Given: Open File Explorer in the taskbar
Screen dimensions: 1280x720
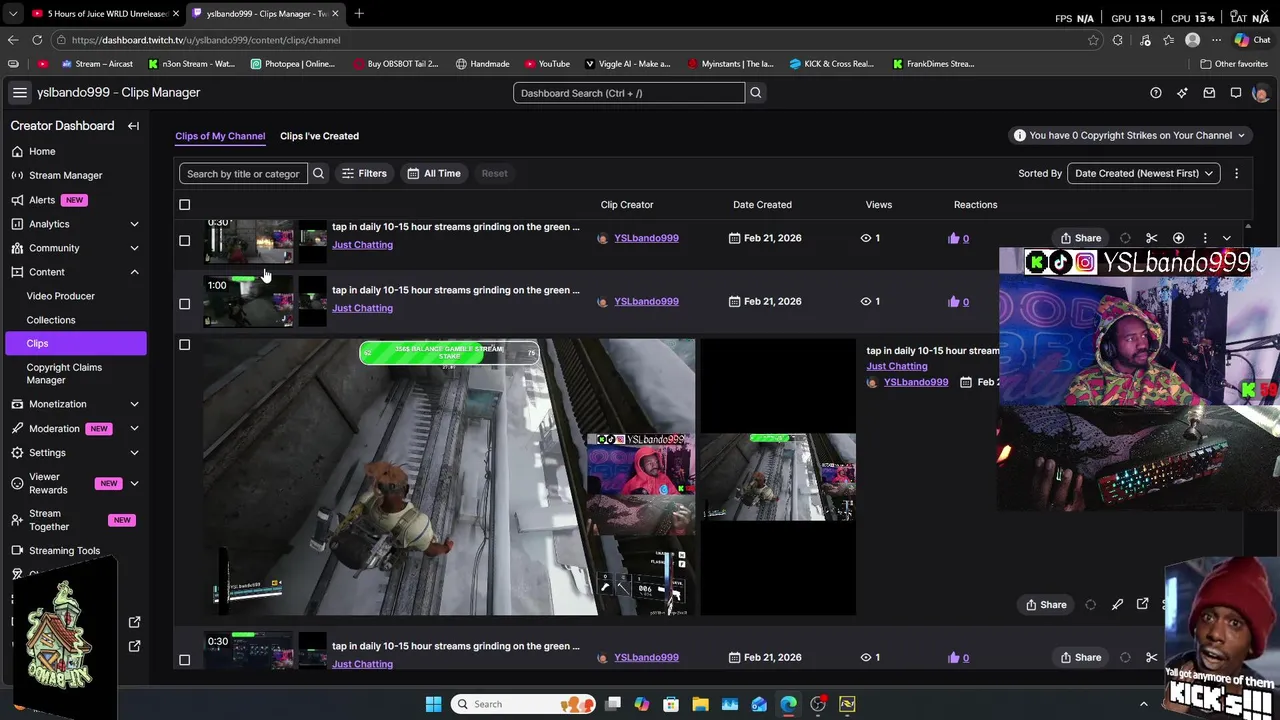Looking at the screenshot, I should 700,704.
